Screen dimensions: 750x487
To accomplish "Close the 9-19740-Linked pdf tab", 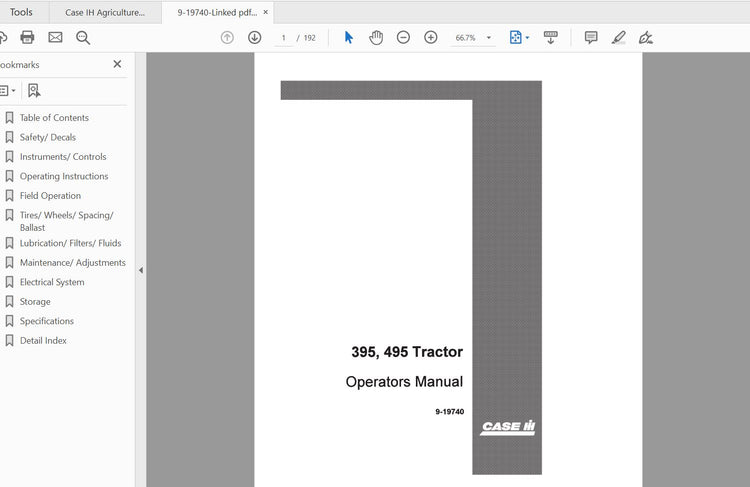I will 265,12.
